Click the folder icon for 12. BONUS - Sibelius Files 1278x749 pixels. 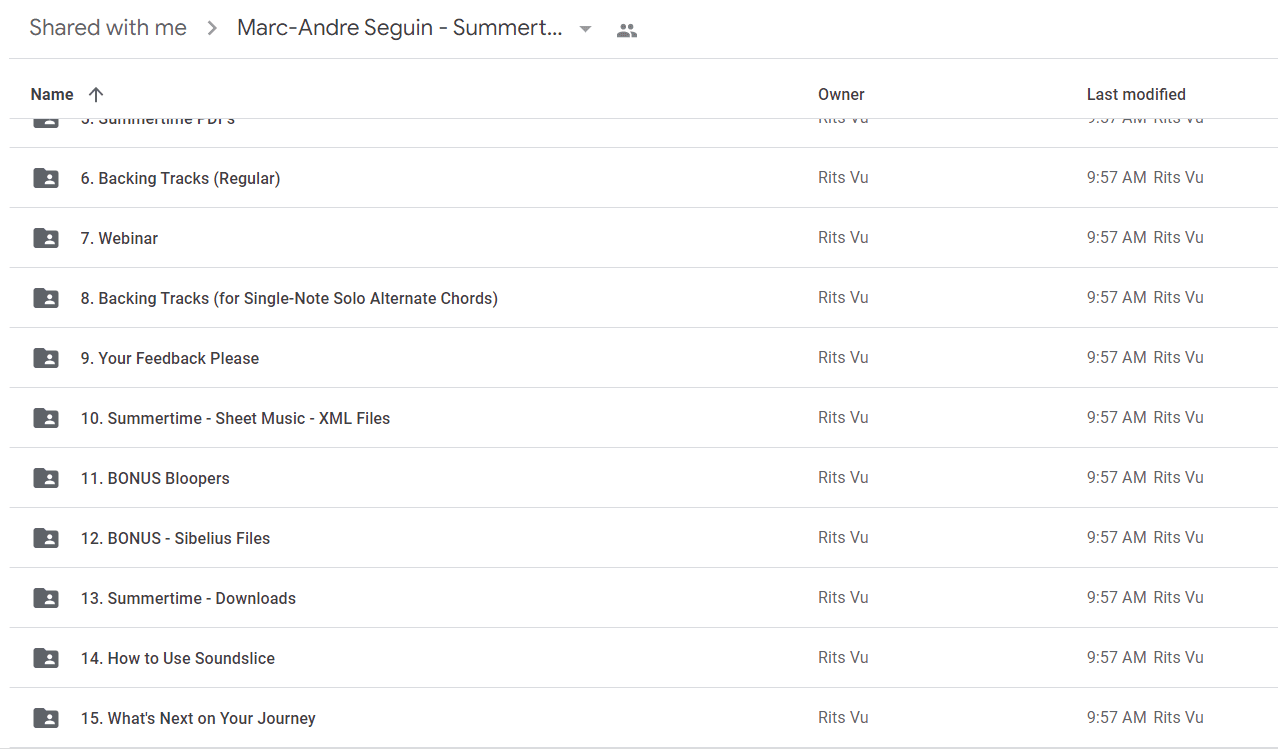click(x=46, y=538)
